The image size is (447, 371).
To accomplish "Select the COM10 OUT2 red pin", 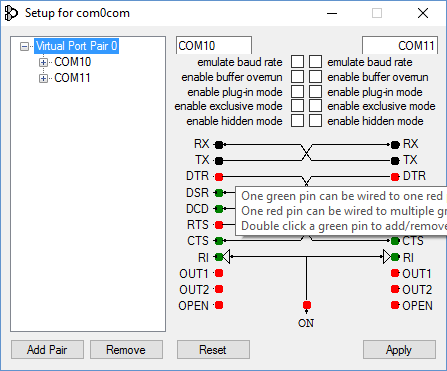I will 219,289.
